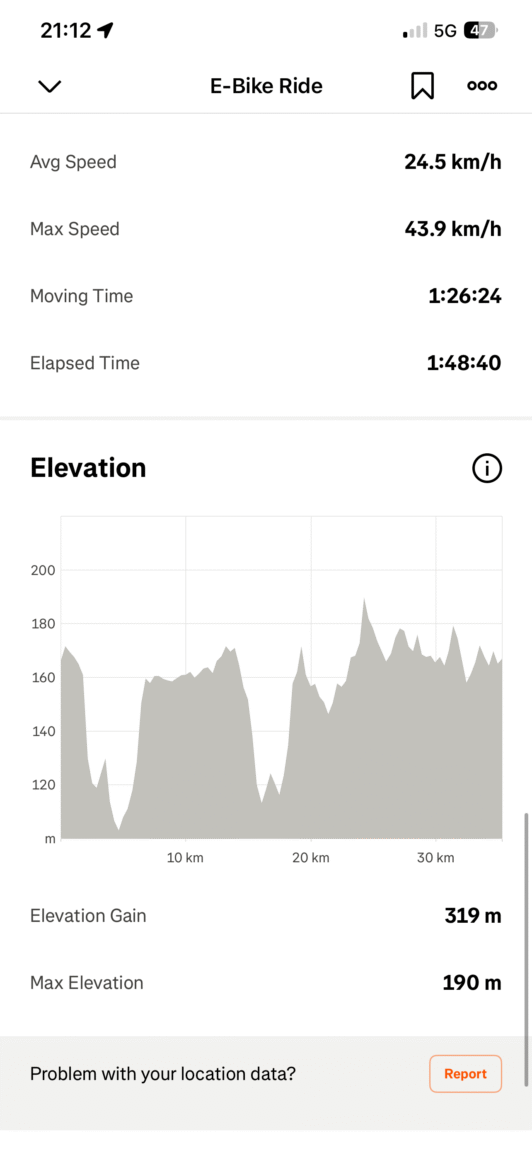Image resolution: width=532 pixels, height=1150 pixels.
Task: Tap the battery indicator in status bar
Action: tap(481, 31)
